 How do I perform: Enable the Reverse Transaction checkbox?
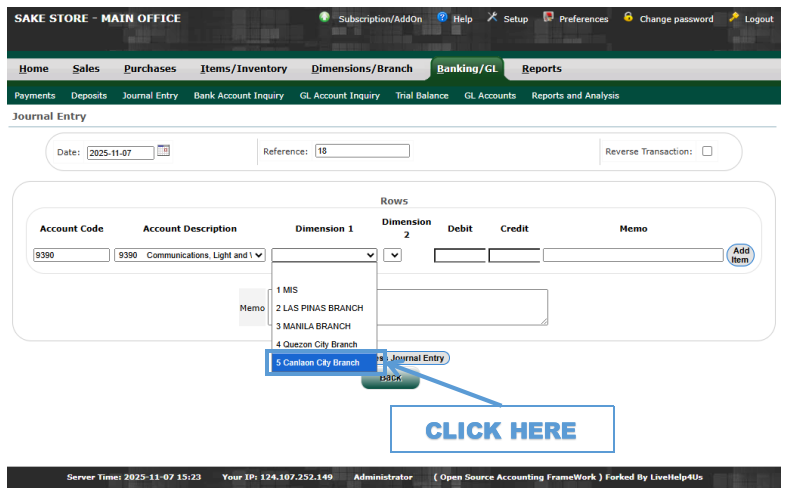coord(707,152)
